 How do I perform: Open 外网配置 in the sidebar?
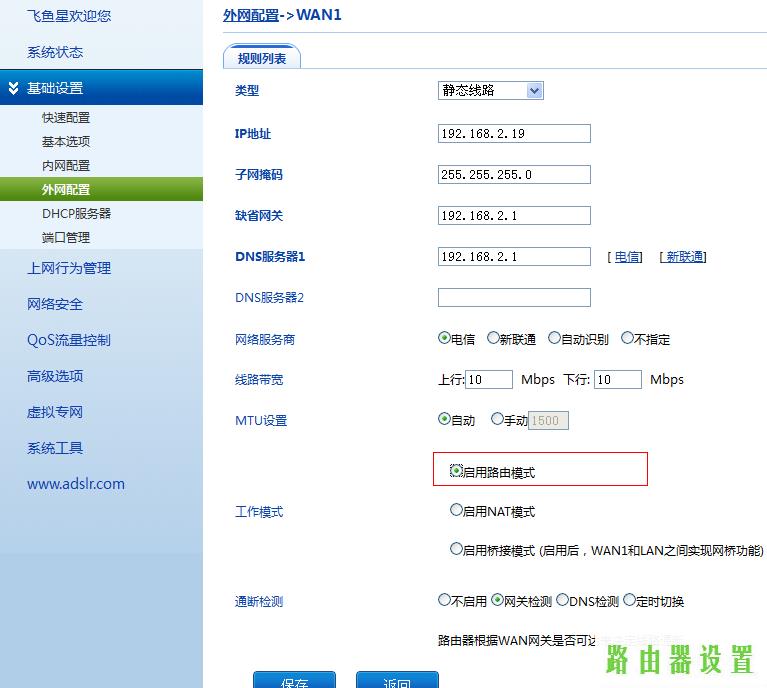coord(66,189)
